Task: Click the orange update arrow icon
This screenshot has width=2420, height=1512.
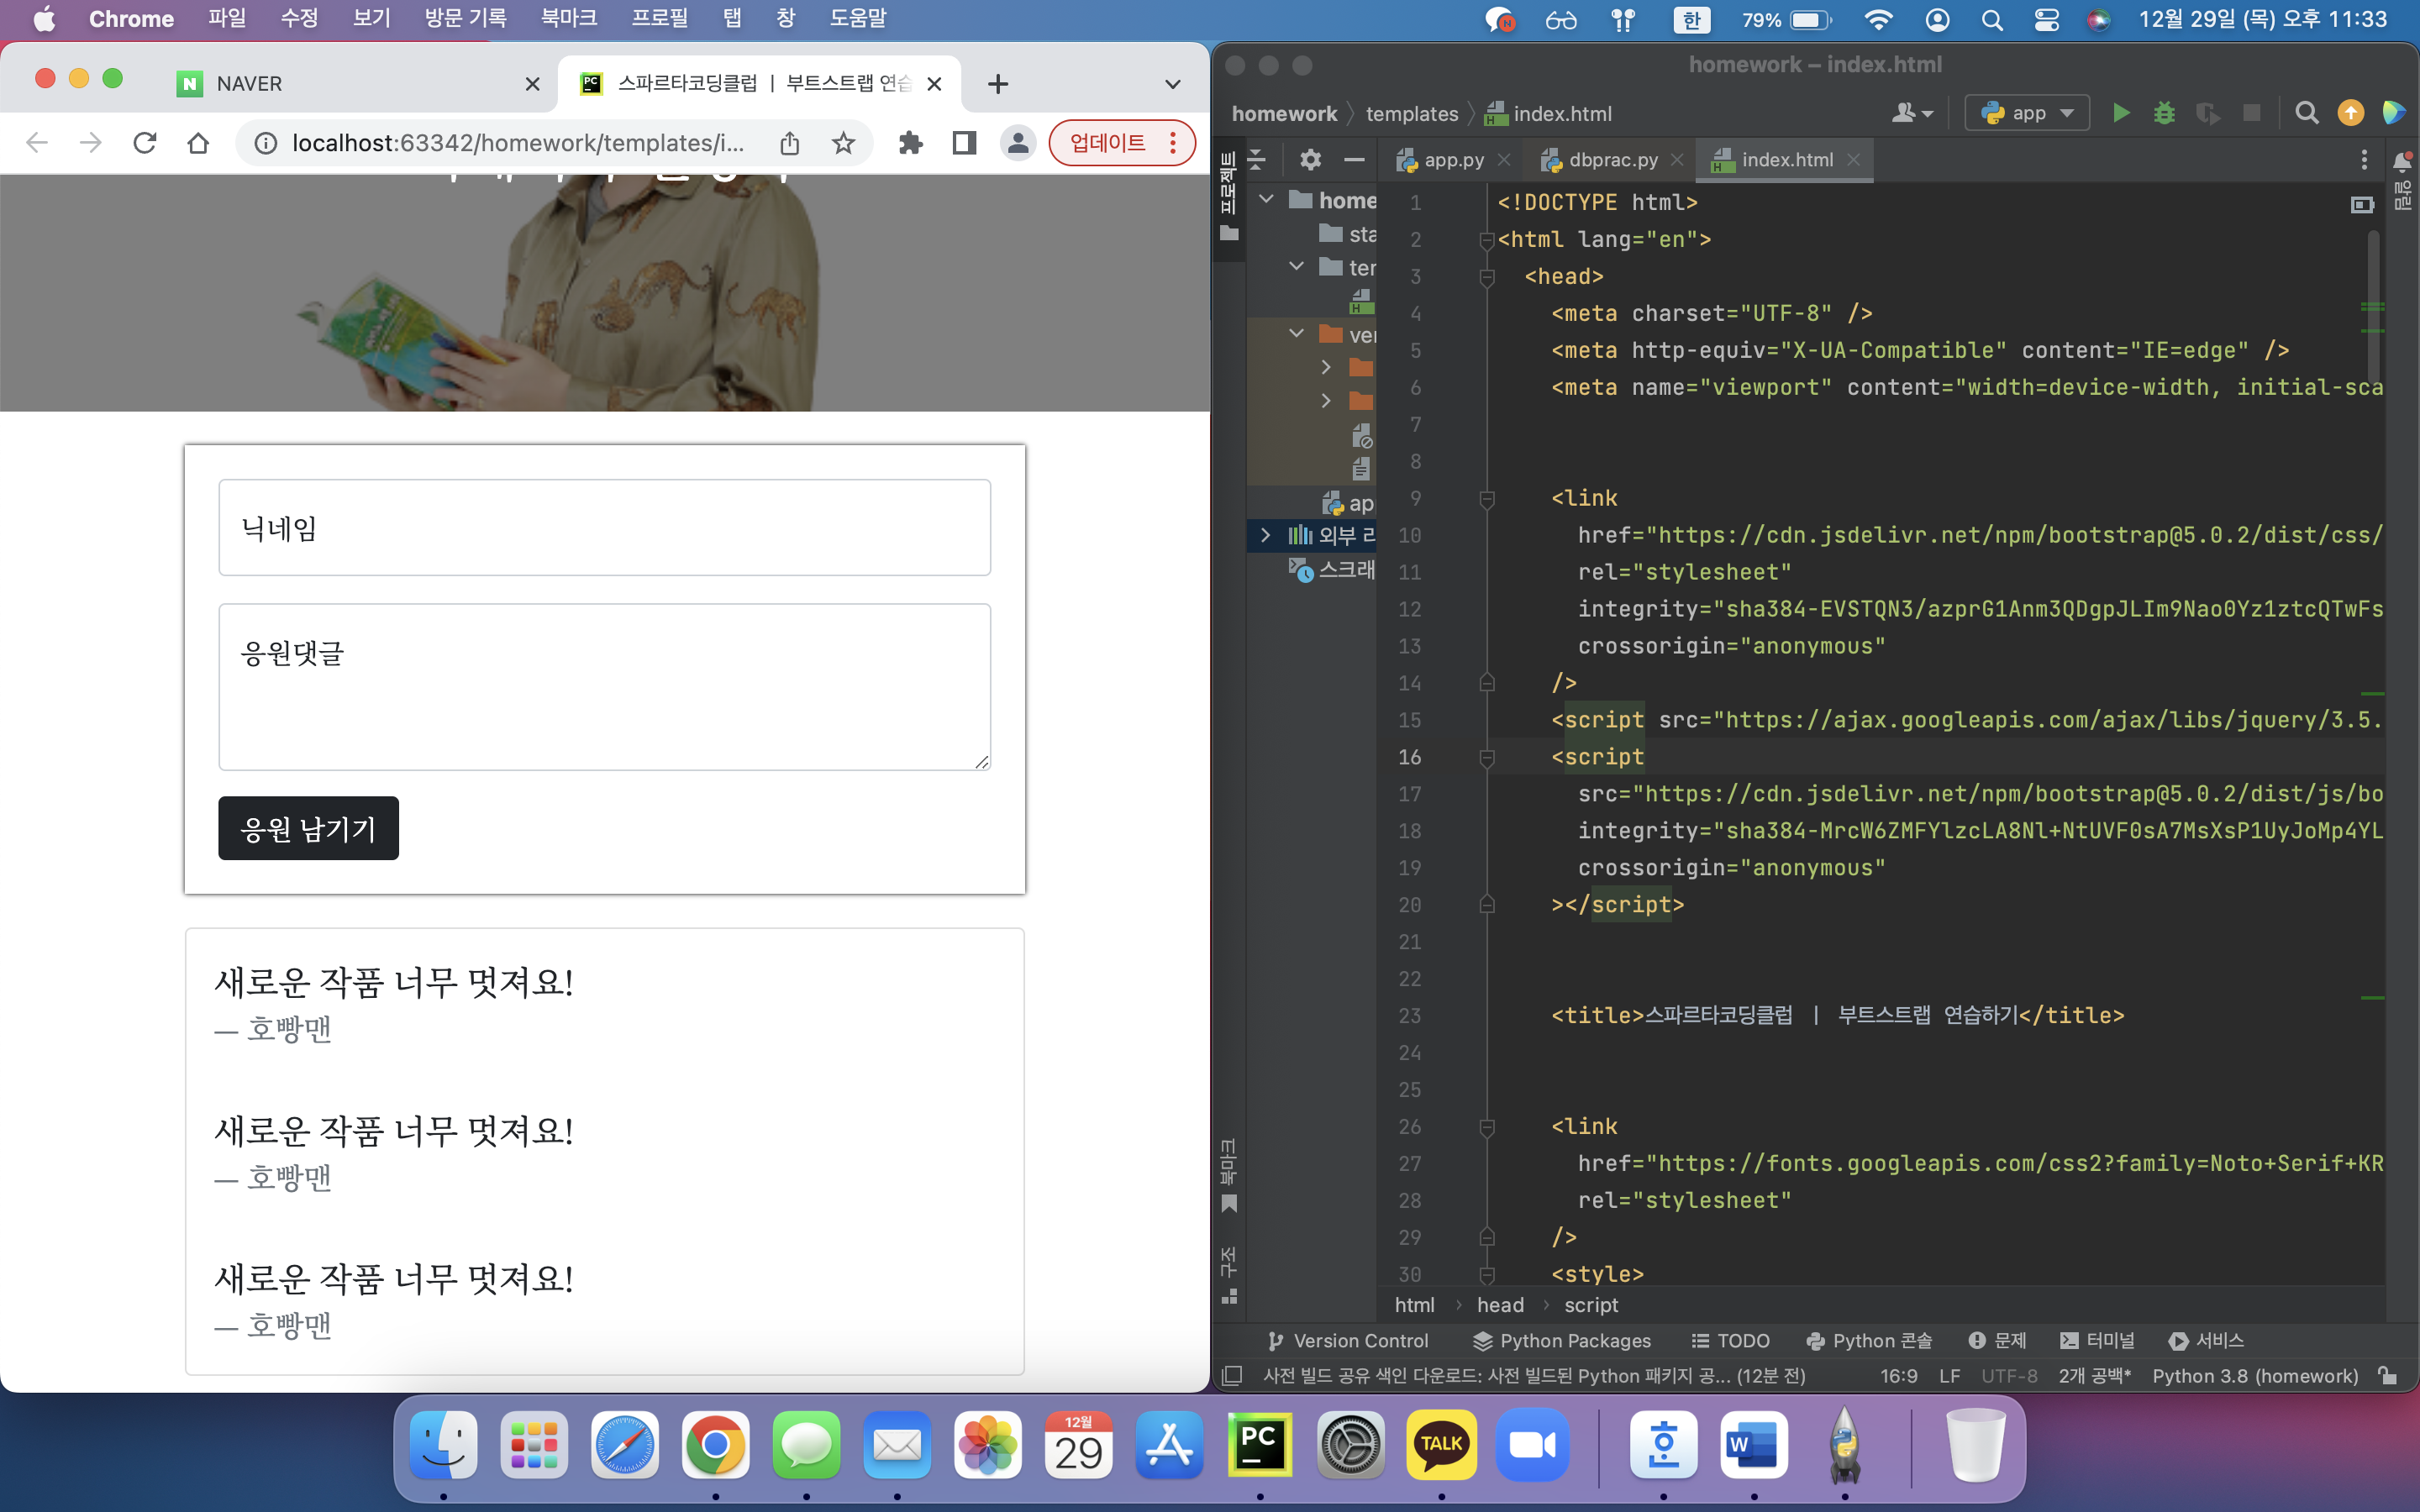Action: tap(2351, 113)
